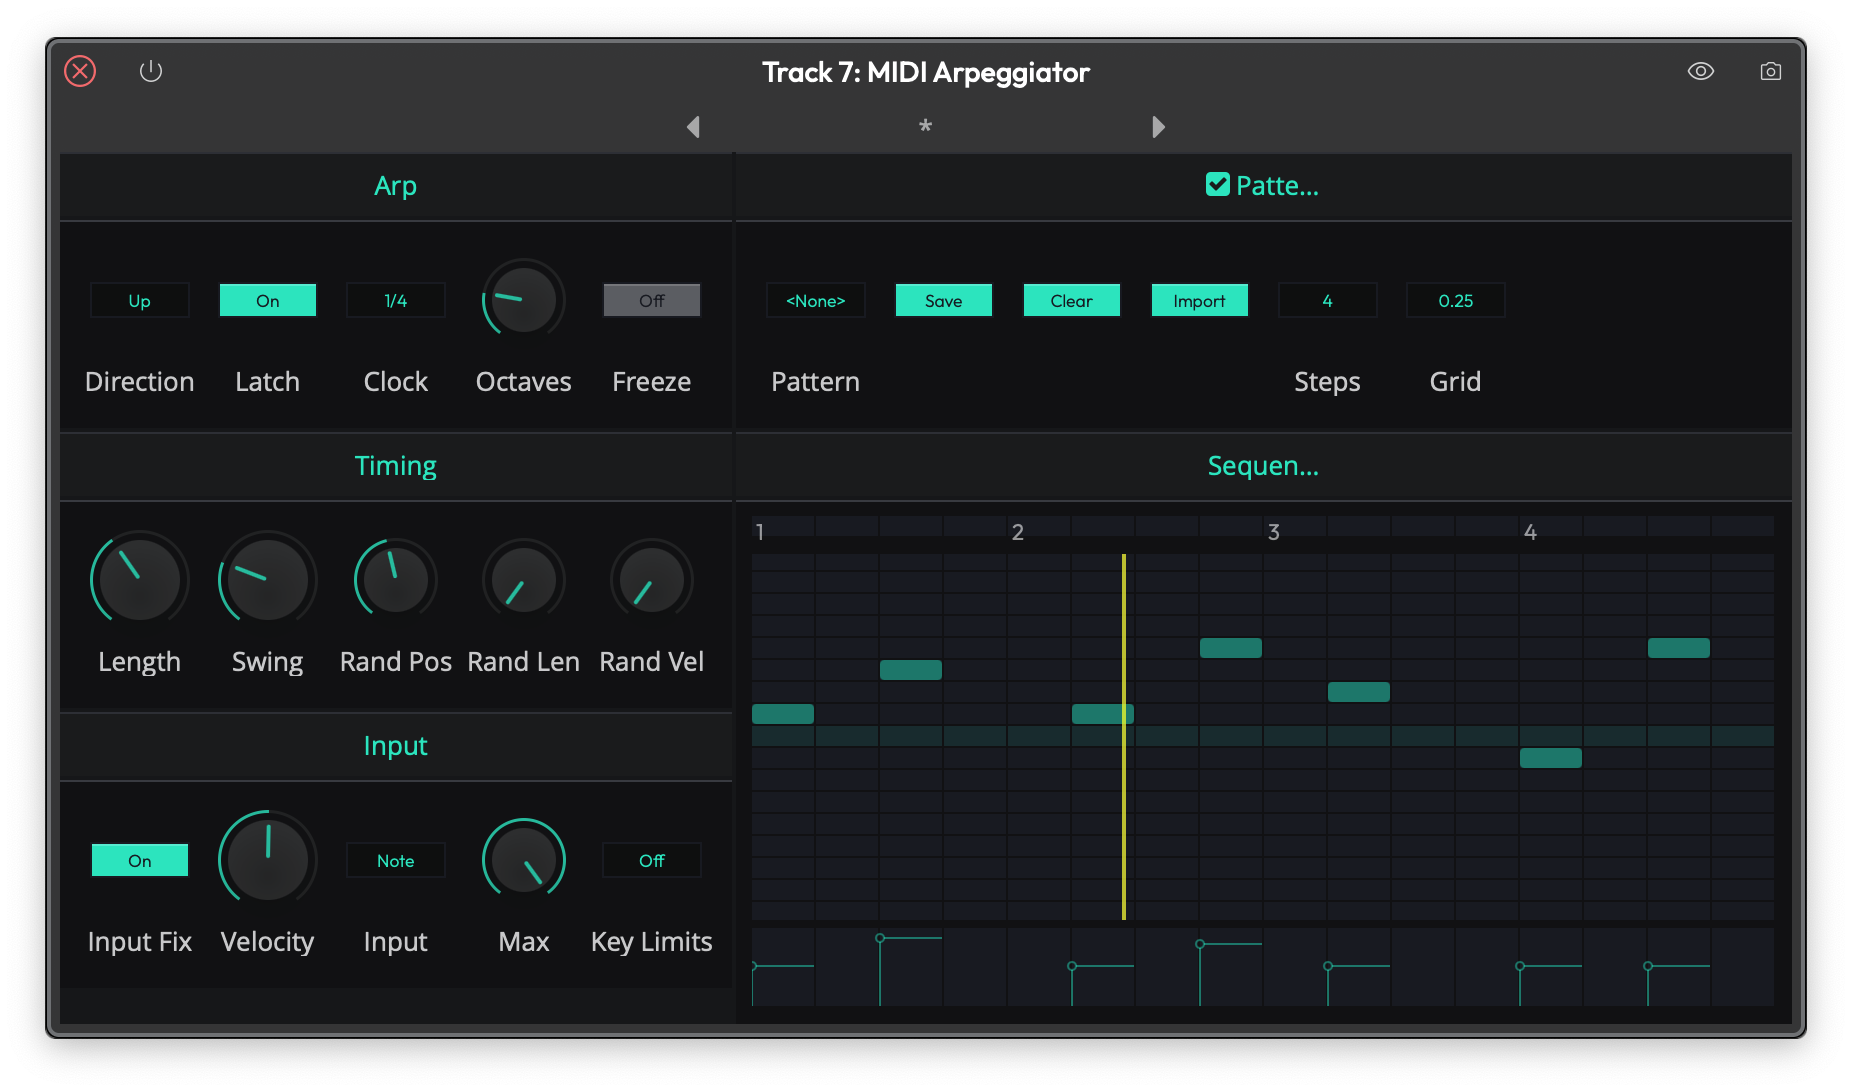Toggle the Input Fix On button
The height and width of the screenshot is (1092, 1852).
pyautogui.click(x=140, y=860)
